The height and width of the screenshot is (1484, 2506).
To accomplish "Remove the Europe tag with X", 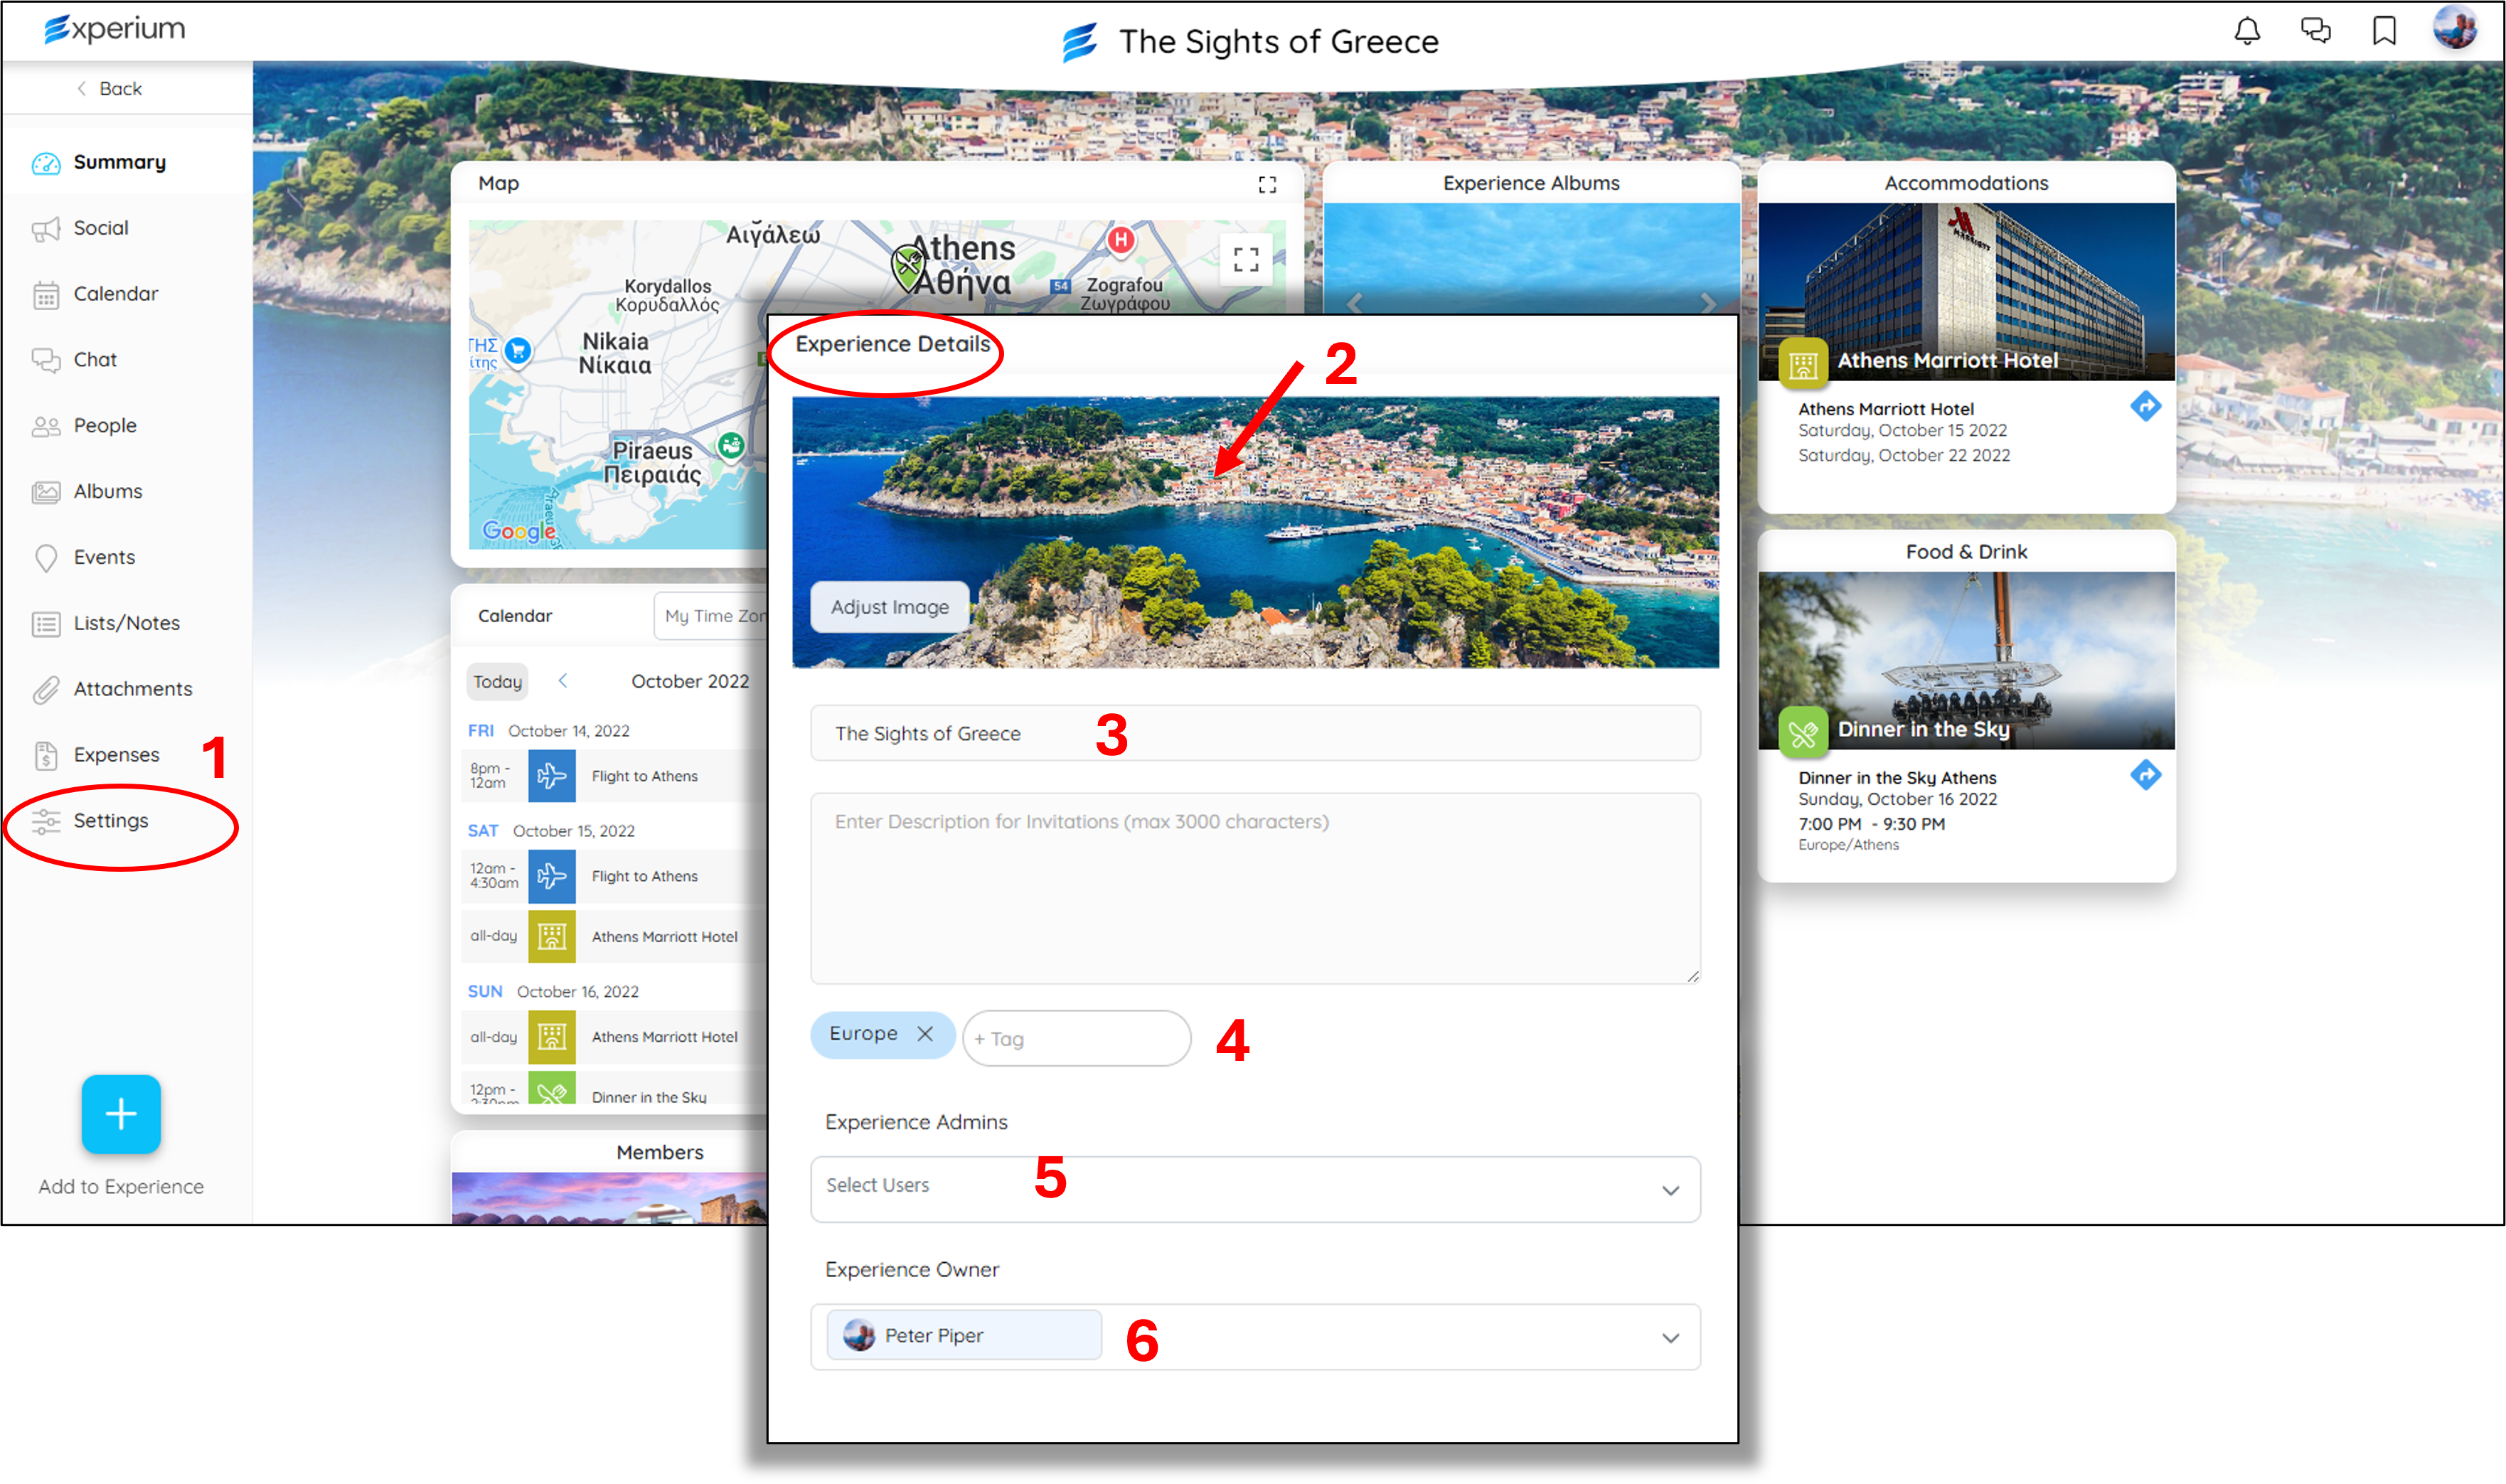I will click(925, 1034).
